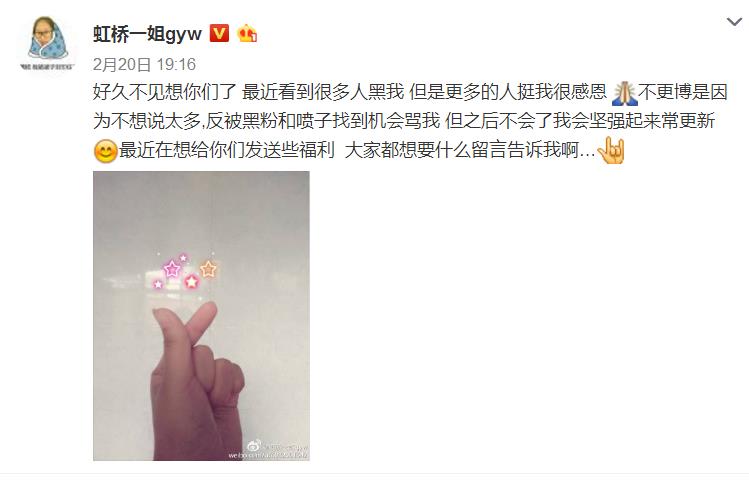The height and width of the screenshot is (482, 749).
Task: Click the crown membership icon
Action: 247,33
